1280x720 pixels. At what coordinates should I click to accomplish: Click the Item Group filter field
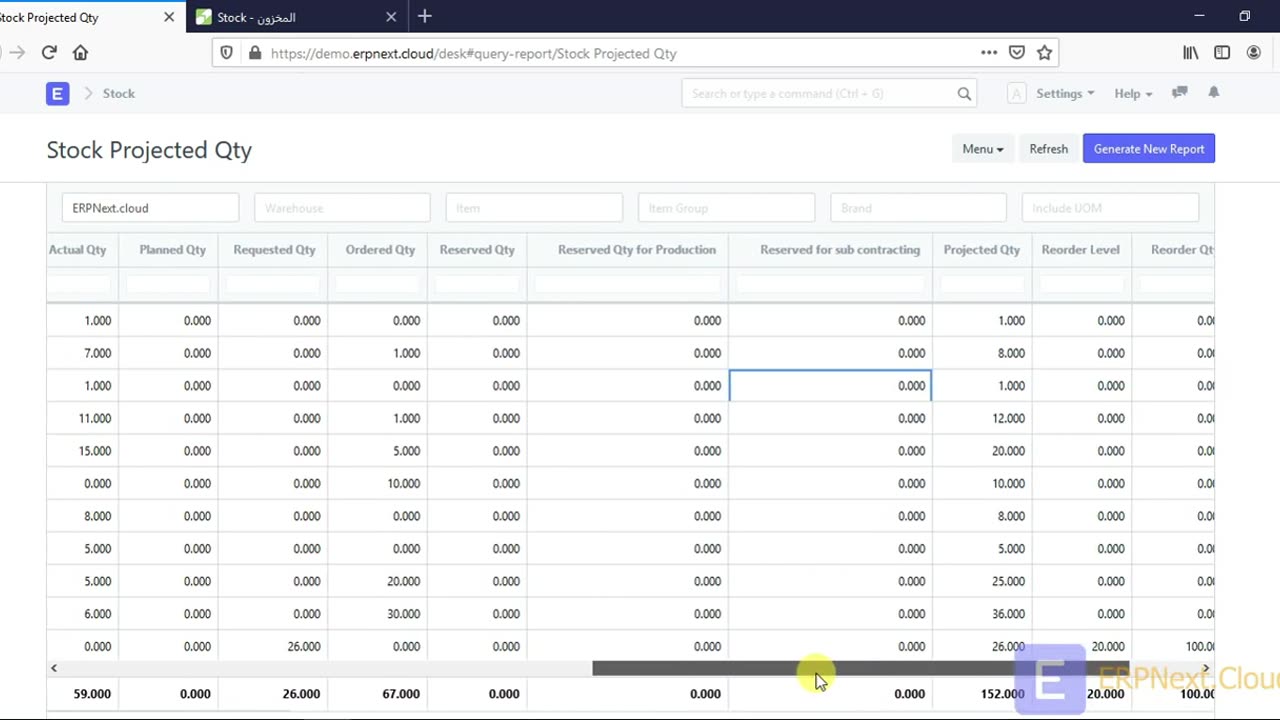click(x=726, y=208)
